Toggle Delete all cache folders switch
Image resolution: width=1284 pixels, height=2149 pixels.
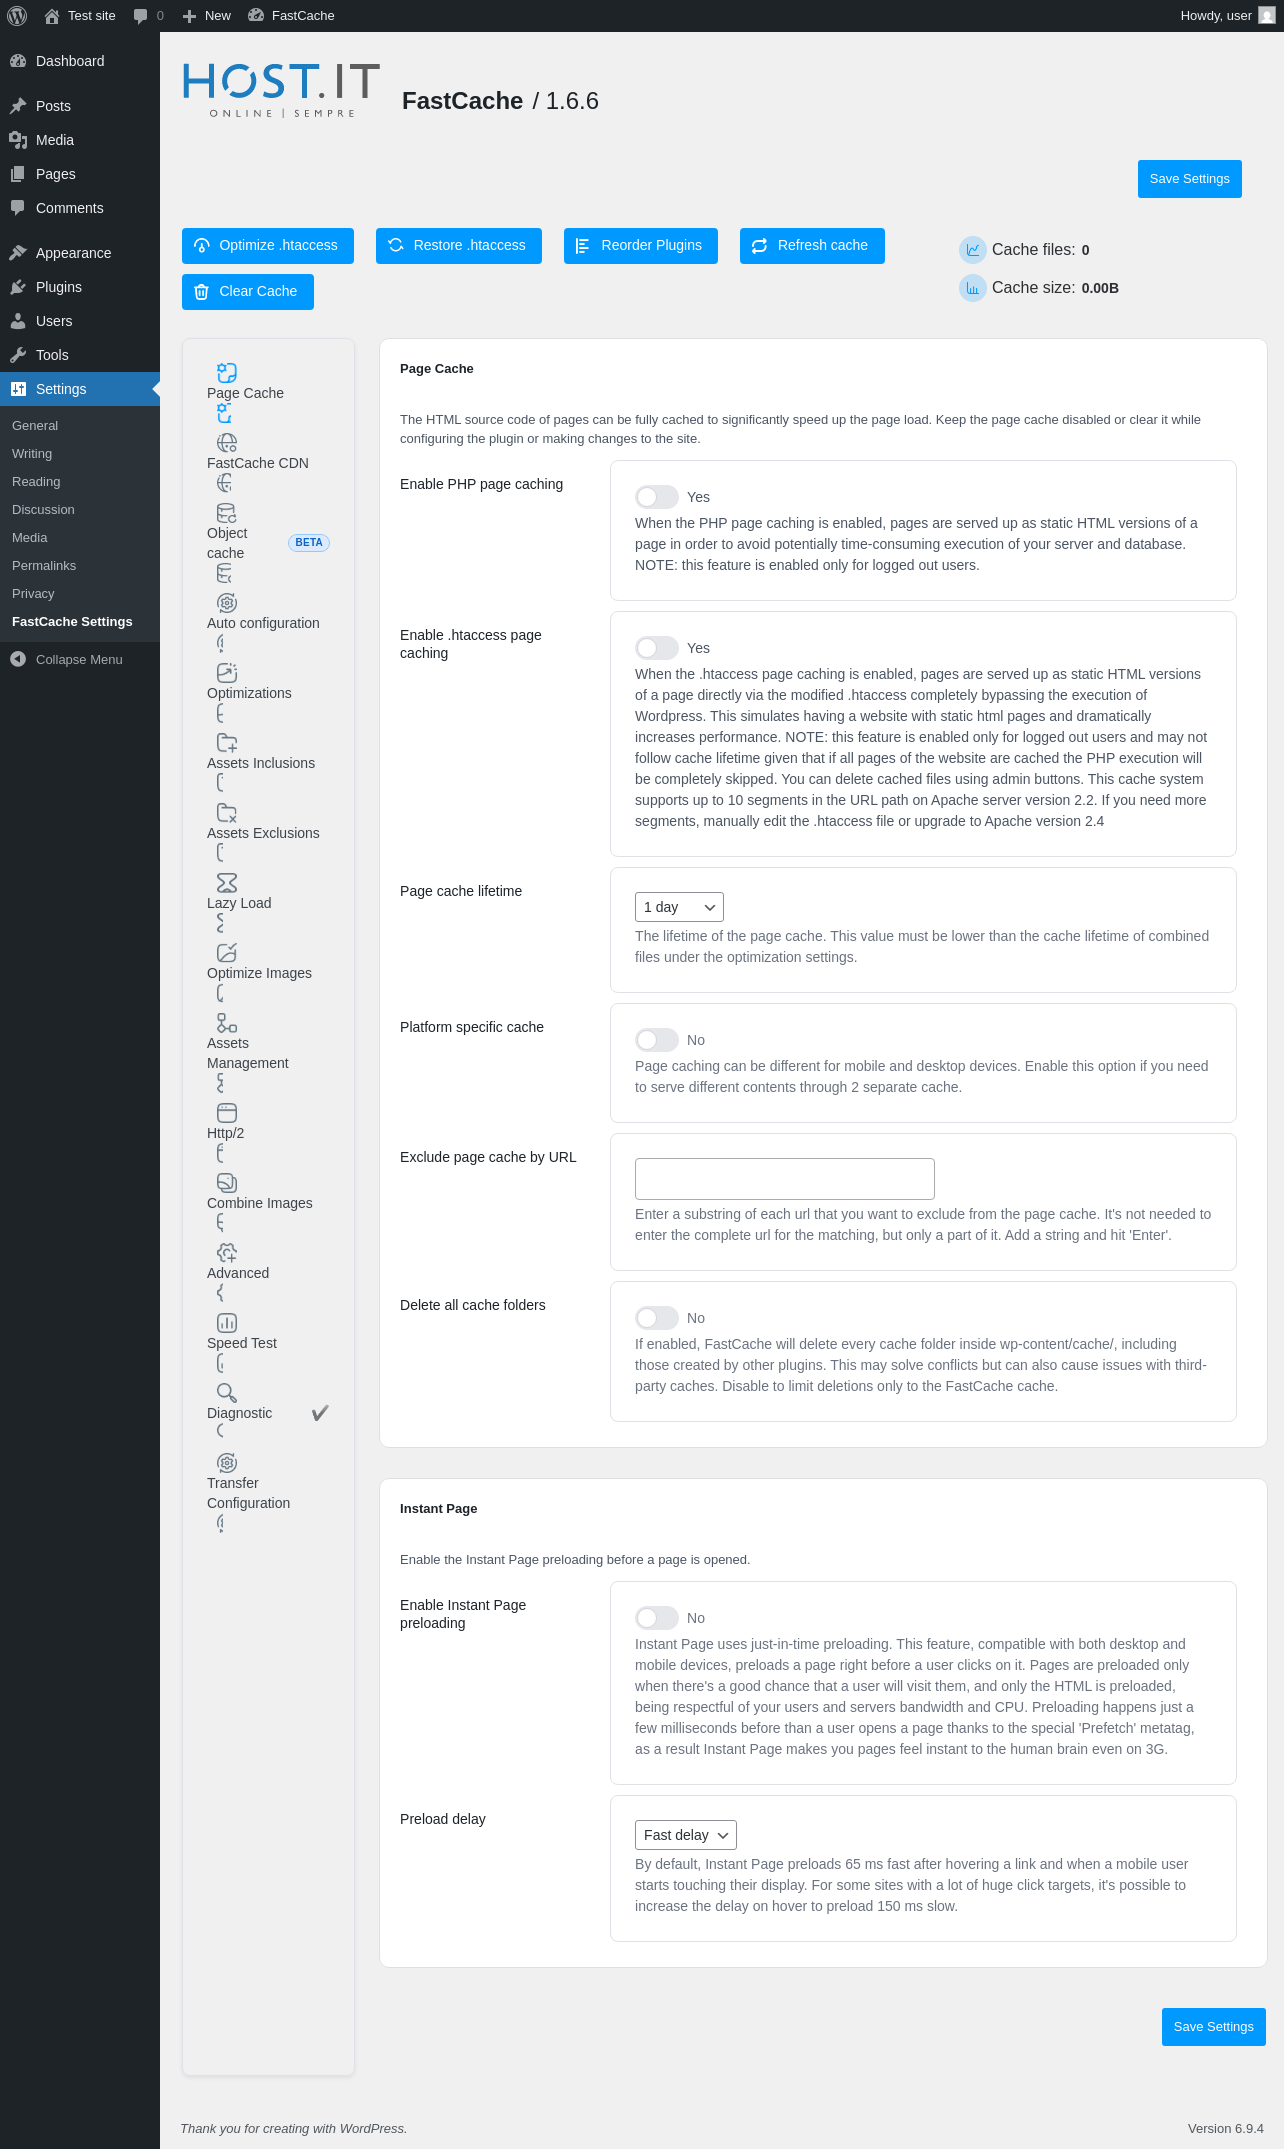click(657, 1318)
